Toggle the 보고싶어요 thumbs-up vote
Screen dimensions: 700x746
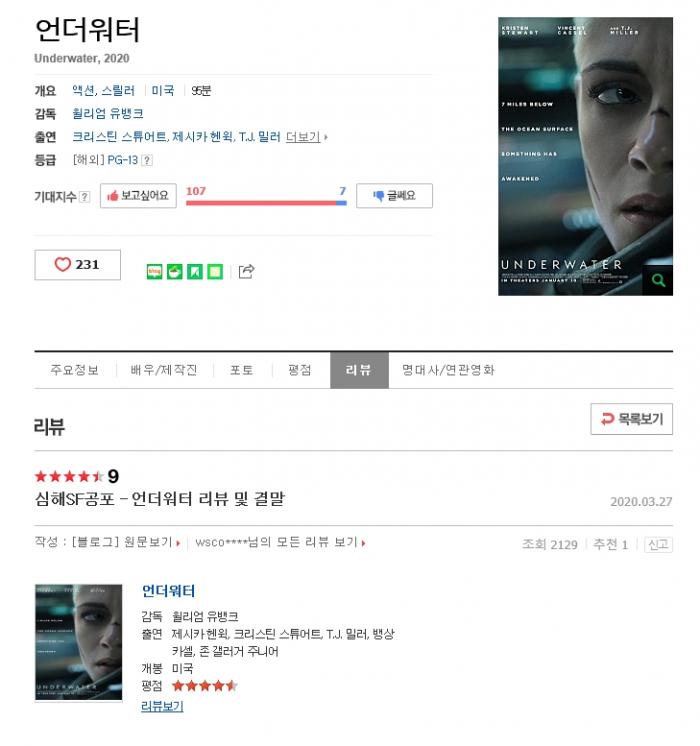pyautogui.click(x=138, y=196)
